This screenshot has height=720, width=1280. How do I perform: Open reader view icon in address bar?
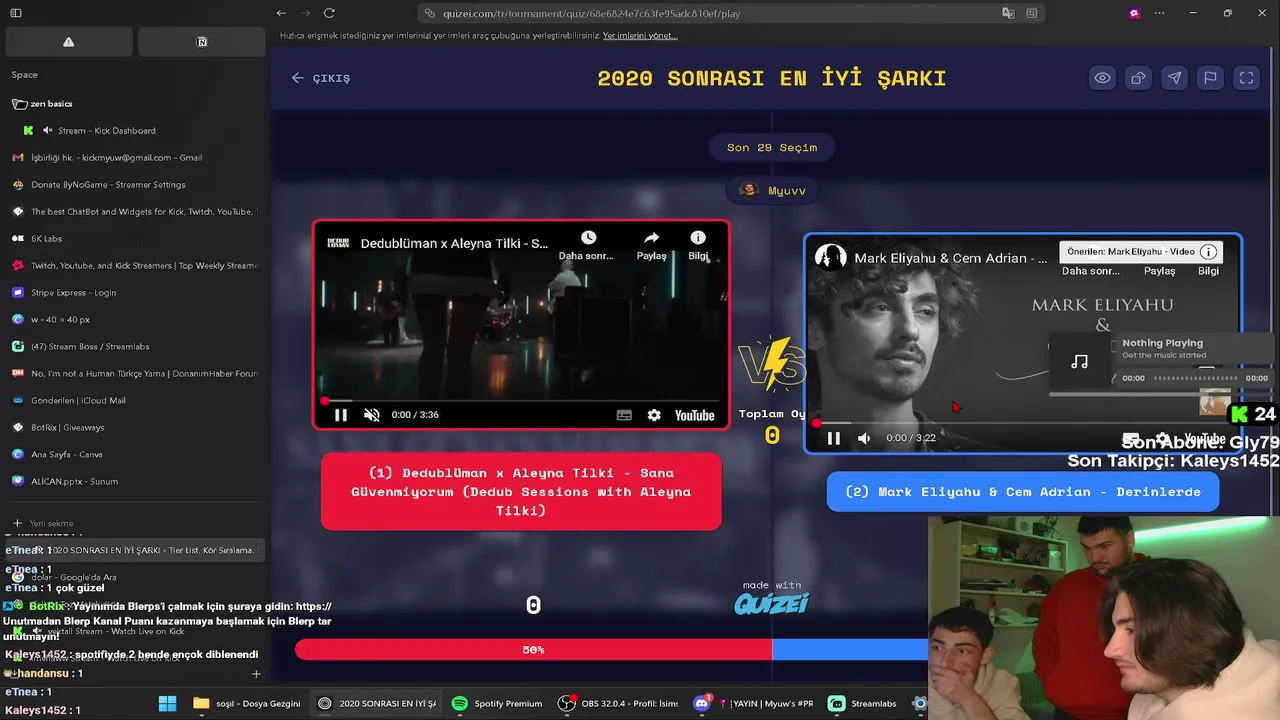click(x=1031, y=13)
